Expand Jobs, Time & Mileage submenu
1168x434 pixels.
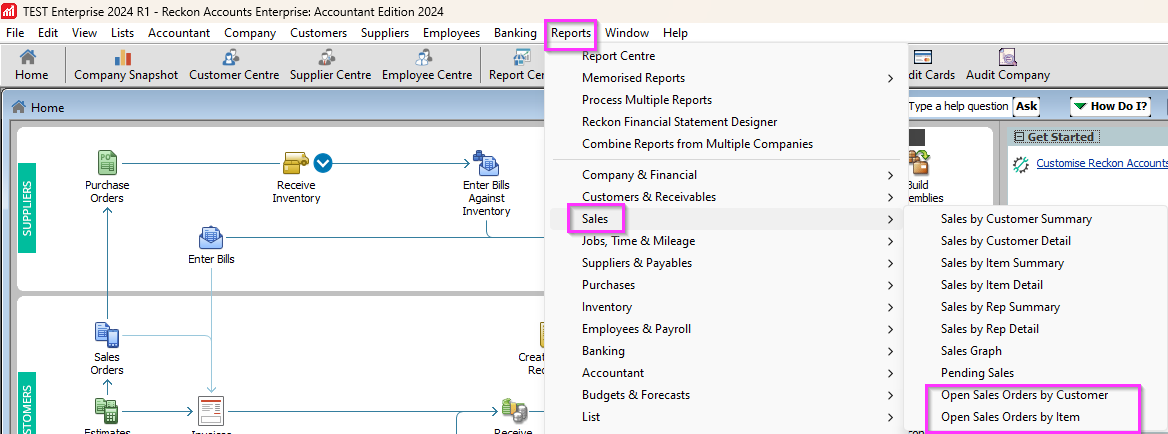coord(890,241)
